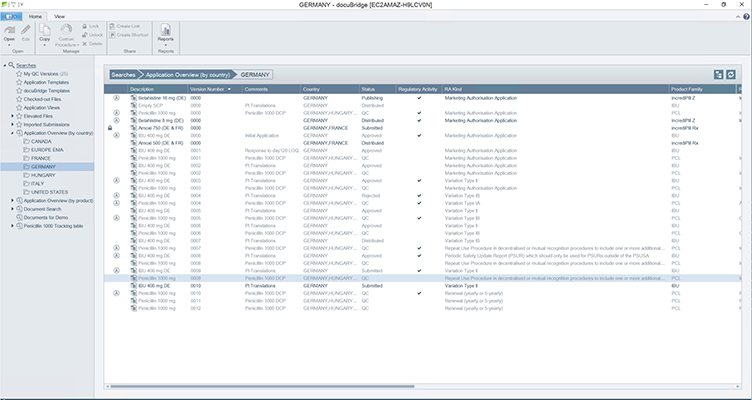Expand Penicillin 1000 Tracking table node

(x=11, y=226)
